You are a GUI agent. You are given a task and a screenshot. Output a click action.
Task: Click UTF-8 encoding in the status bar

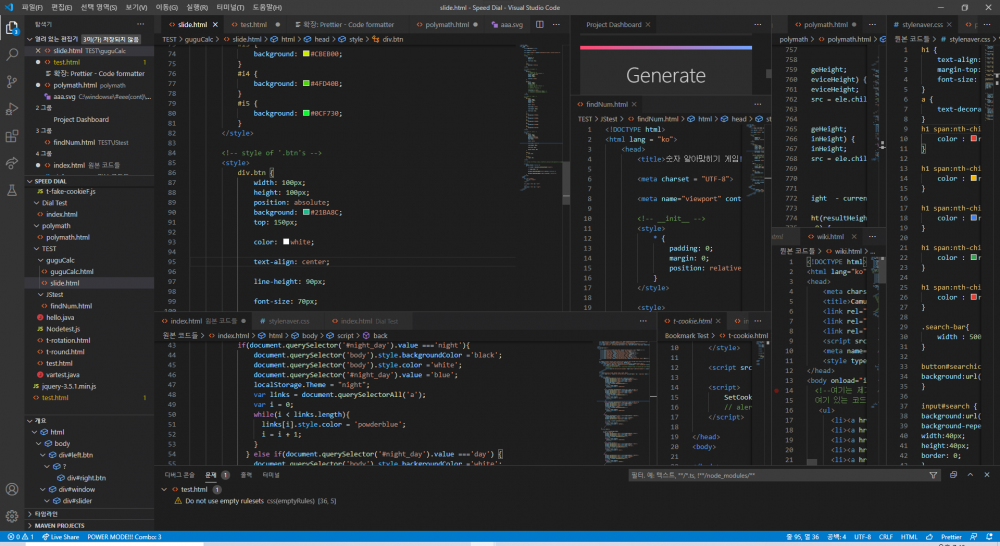point(862,537)
